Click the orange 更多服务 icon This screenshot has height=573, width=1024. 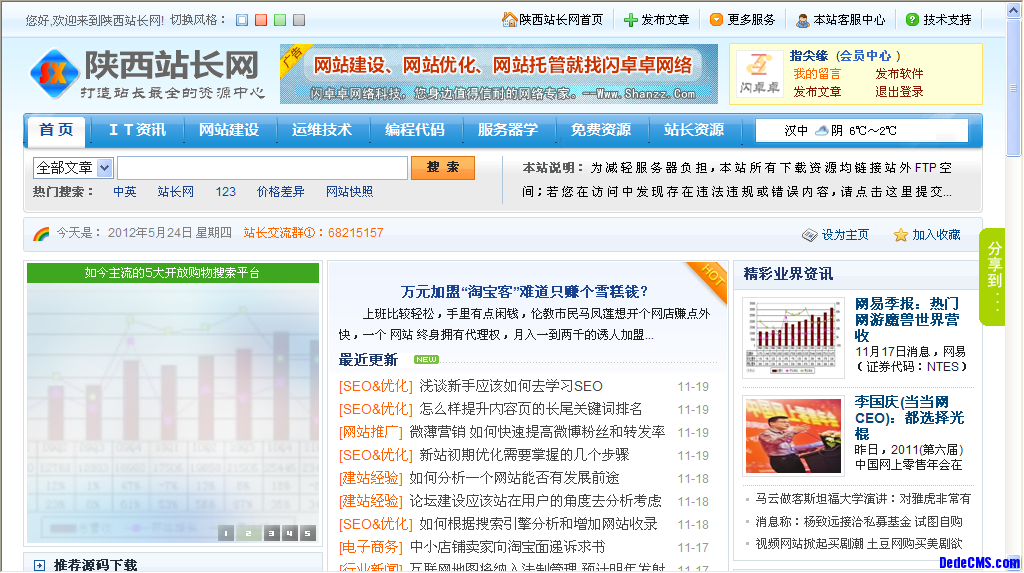click(716, 20)
